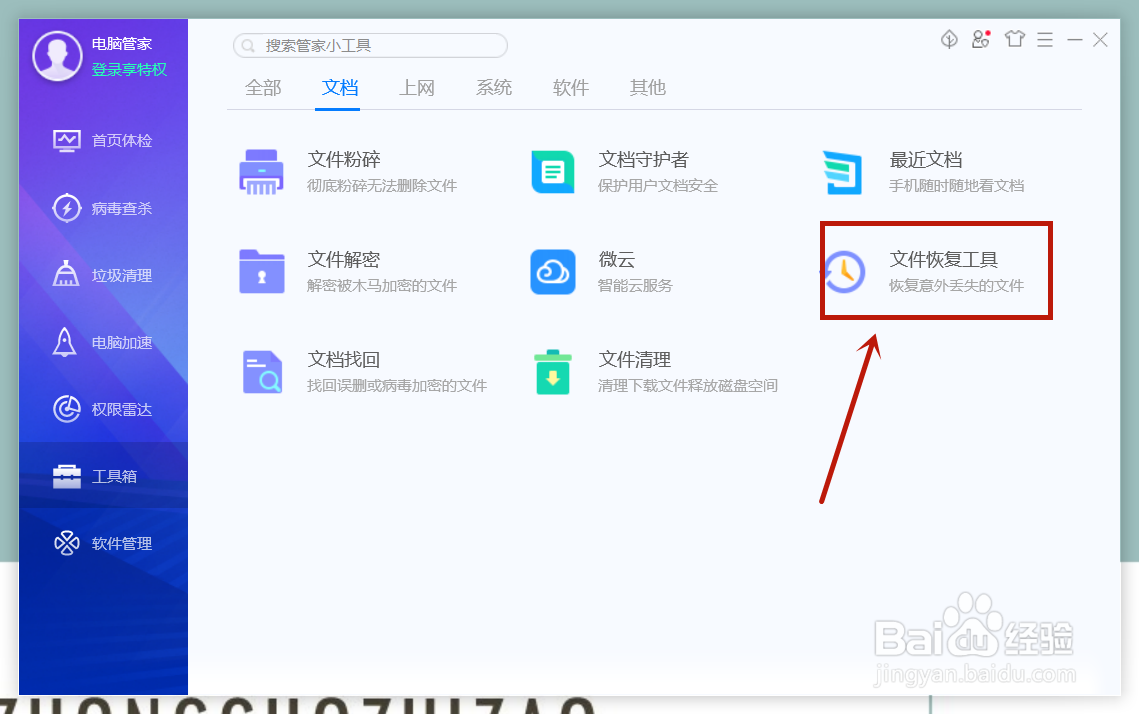1139x714 pixels.
Task: Click the 电脑管家 title text
Action: pos(121,44)
